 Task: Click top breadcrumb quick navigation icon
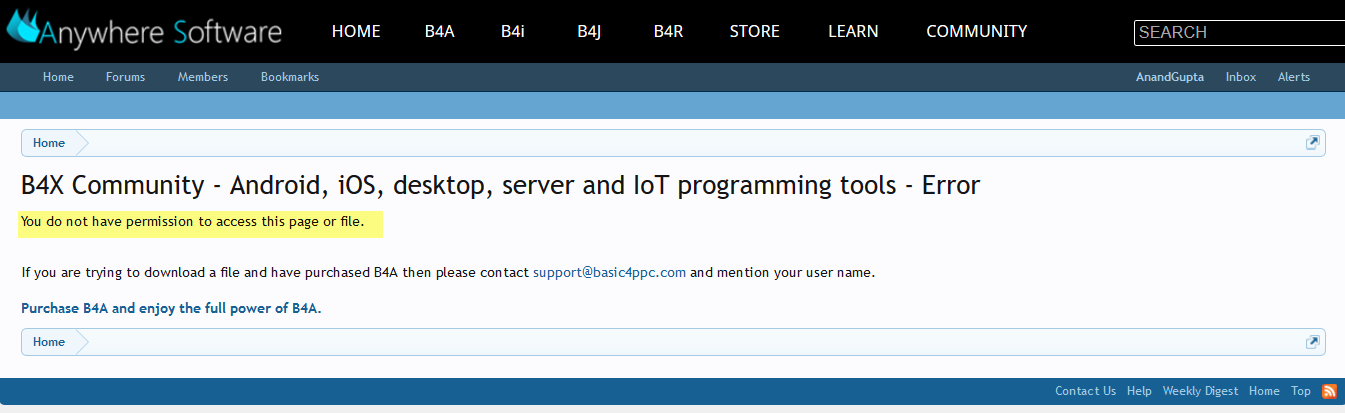click(1313, 143)
